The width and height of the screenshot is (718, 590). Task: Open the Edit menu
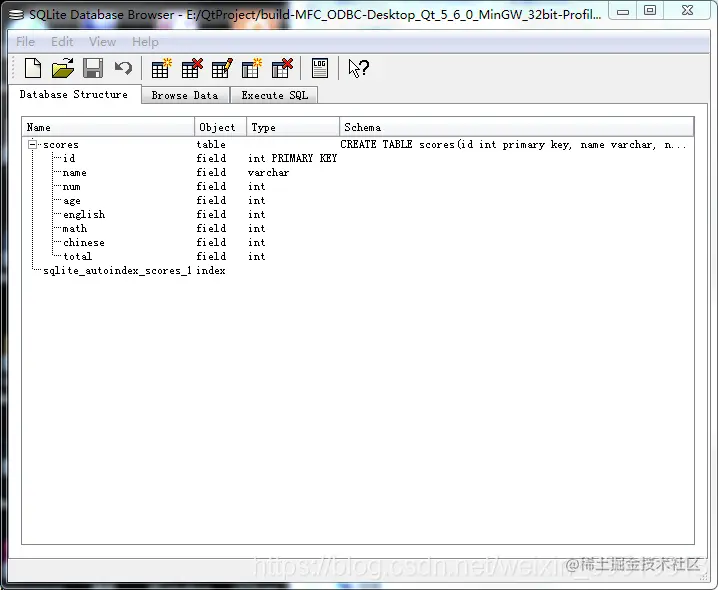(62, 42)
